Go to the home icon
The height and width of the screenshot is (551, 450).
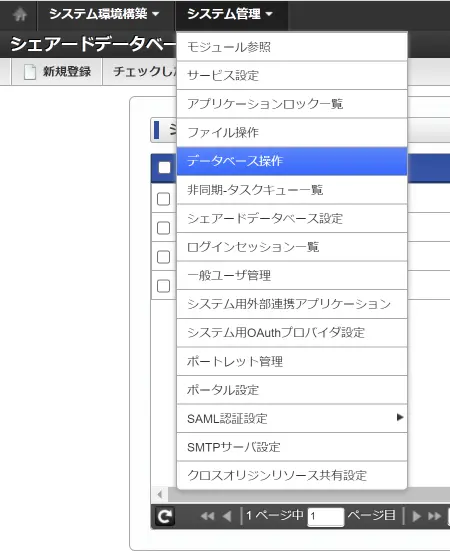pos(20,15)
